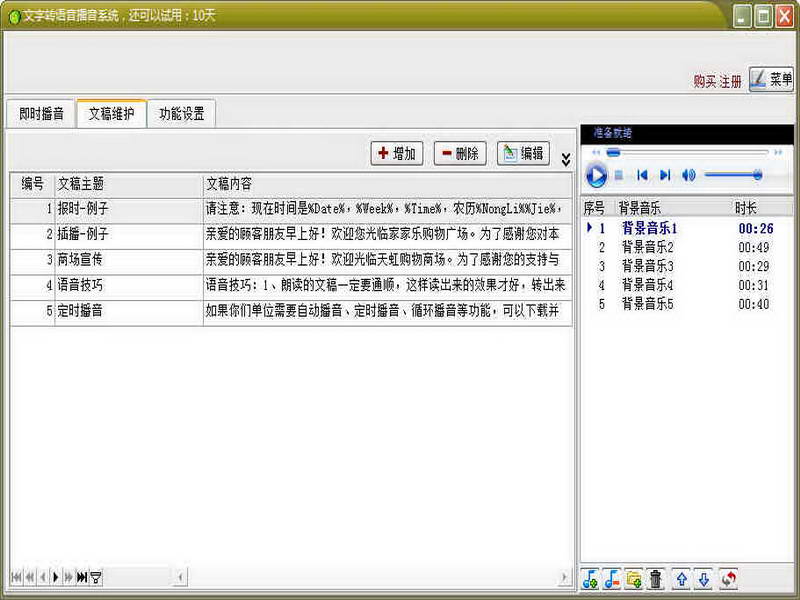Click the left arrow of the horizontal scrollbar
This screenshot has height=600, width=800.
click(x=180, y=577)
